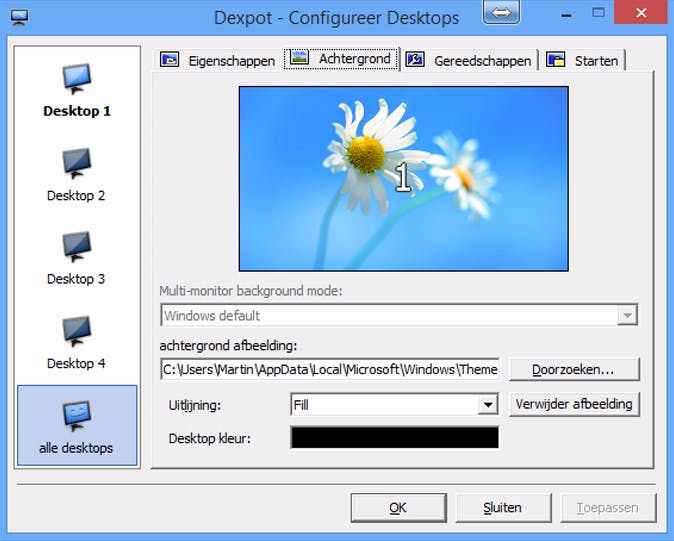This screenshot has height=541, width=674.
Task: Select the Desktop 3 monitor icon
Action: pos(77,247)
